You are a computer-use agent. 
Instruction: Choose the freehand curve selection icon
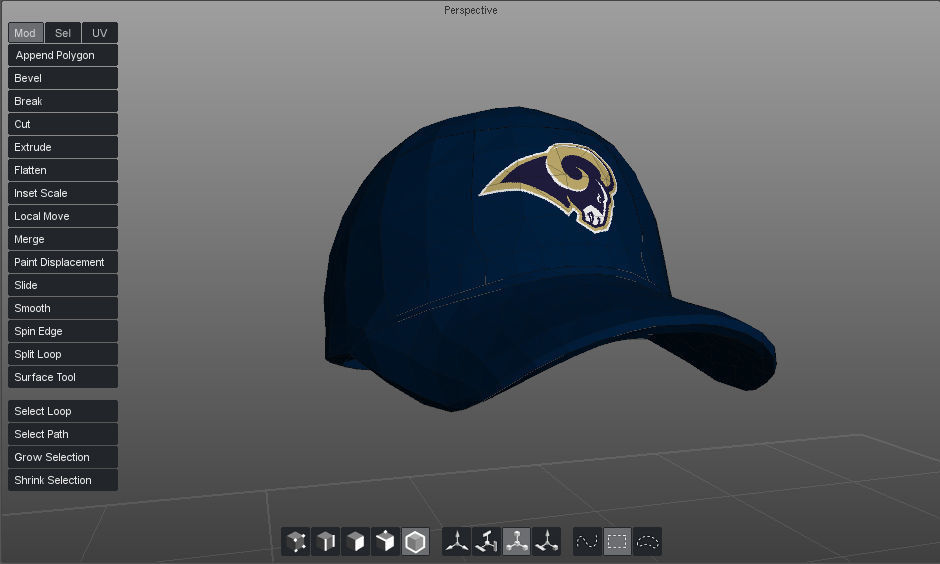click(588, 541)
